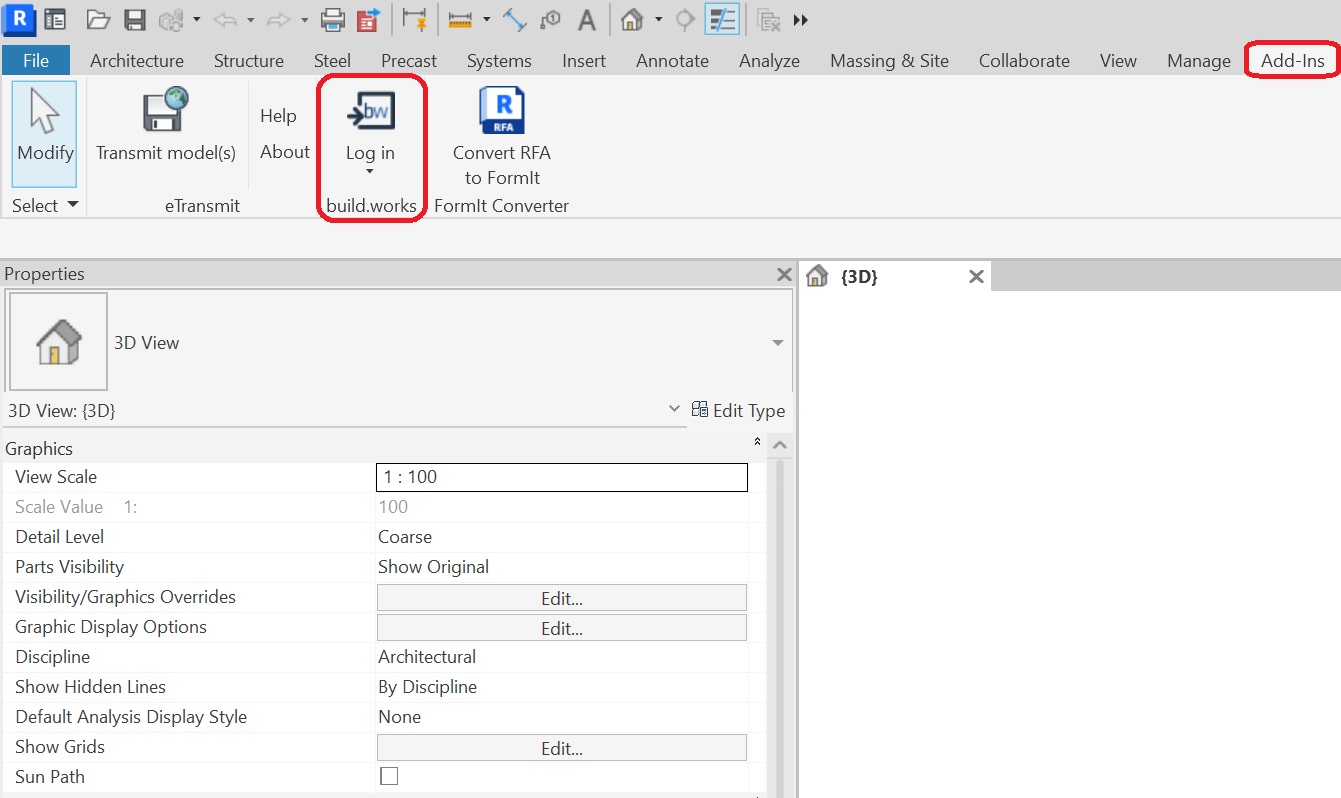
Task: Click the red Publish/Export icon
Action: coord(369,19)
